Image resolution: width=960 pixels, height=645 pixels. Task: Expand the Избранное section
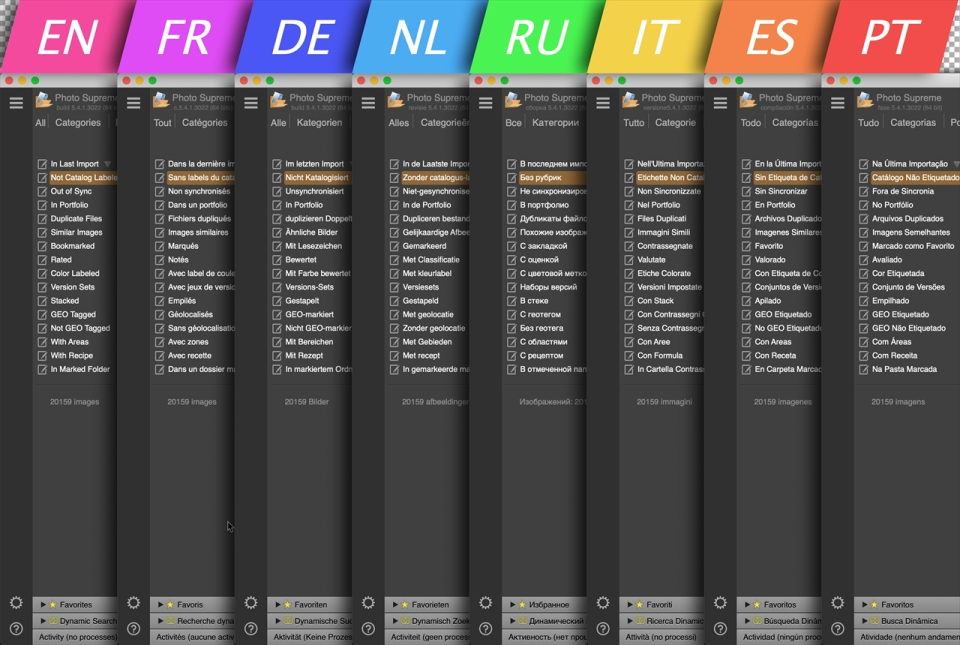coord(512,605)
